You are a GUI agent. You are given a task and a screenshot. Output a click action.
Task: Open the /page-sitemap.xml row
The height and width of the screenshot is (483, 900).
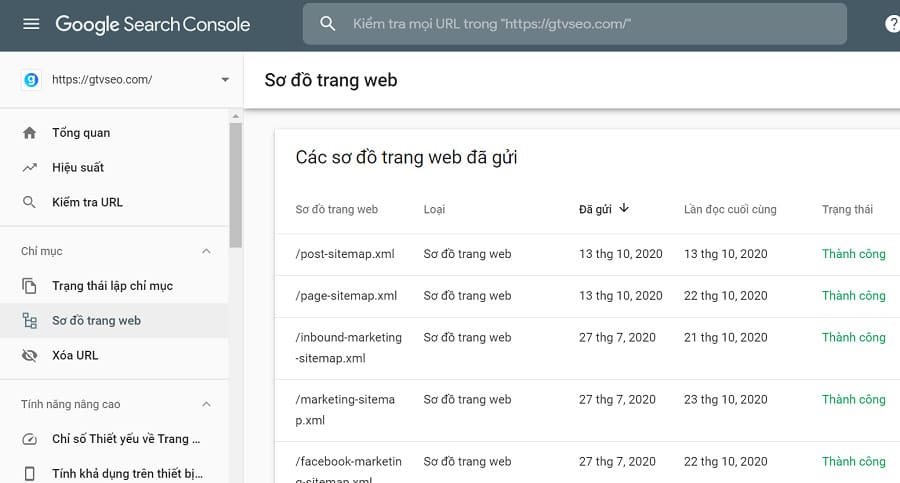click(587, 296)
